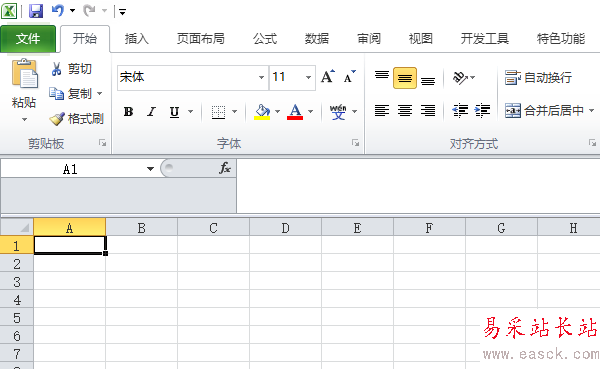Open the 审阅 tab
The width and height of the screenshot is (600, 369).
pyautogui.click(x=369, y=39)
